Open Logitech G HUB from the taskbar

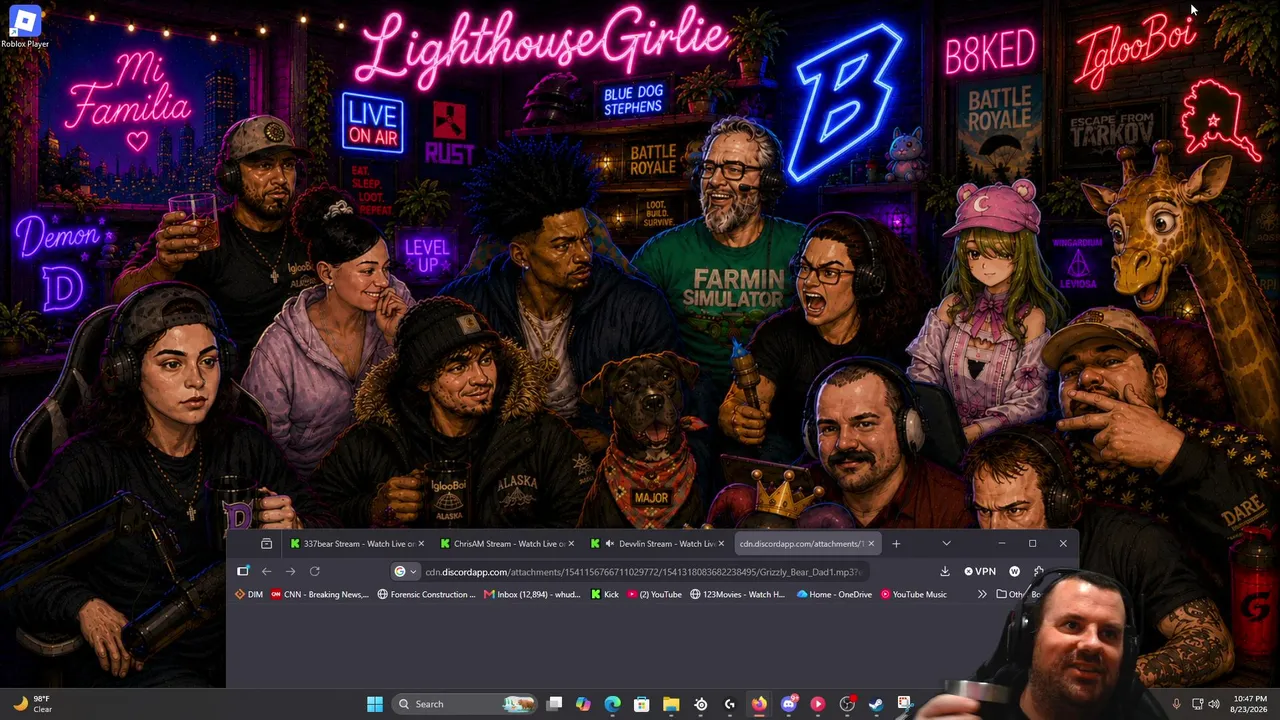[730, 704]
